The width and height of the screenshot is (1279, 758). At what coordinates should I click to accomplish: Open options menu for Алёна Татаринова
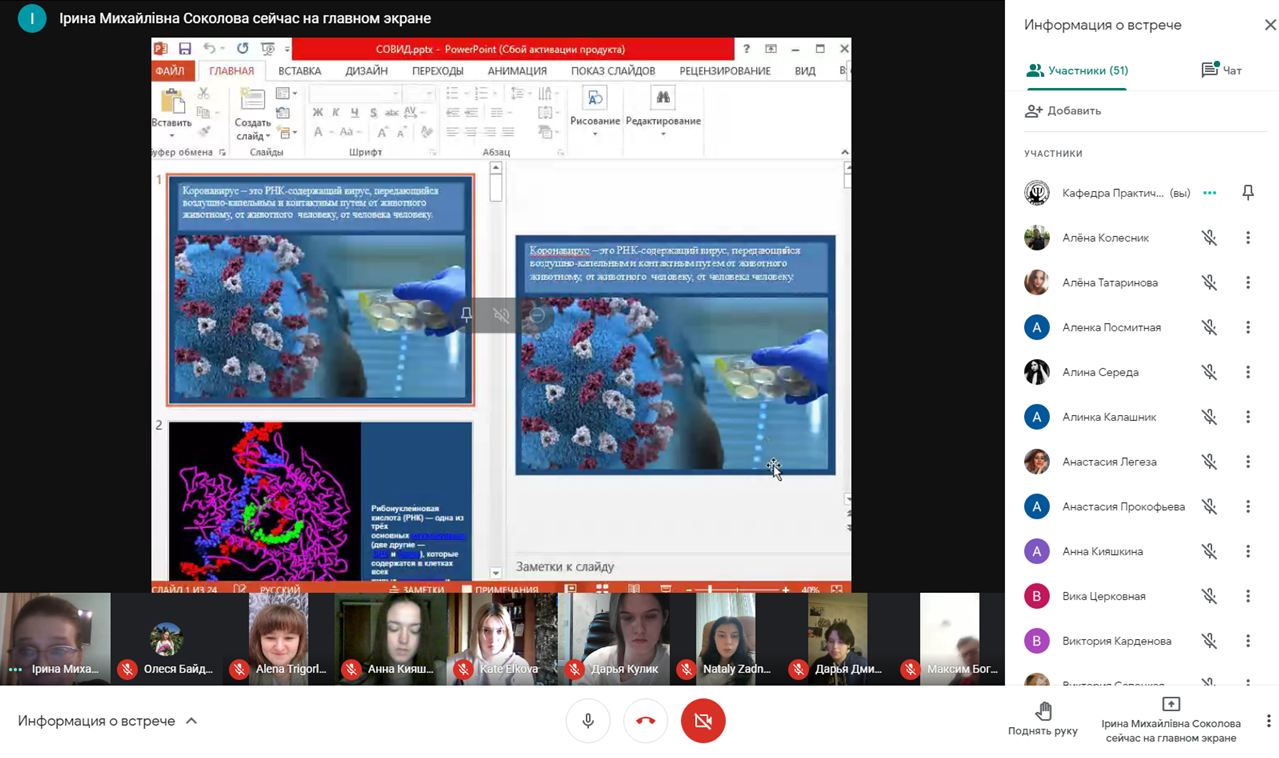[x=1248, y=283]
